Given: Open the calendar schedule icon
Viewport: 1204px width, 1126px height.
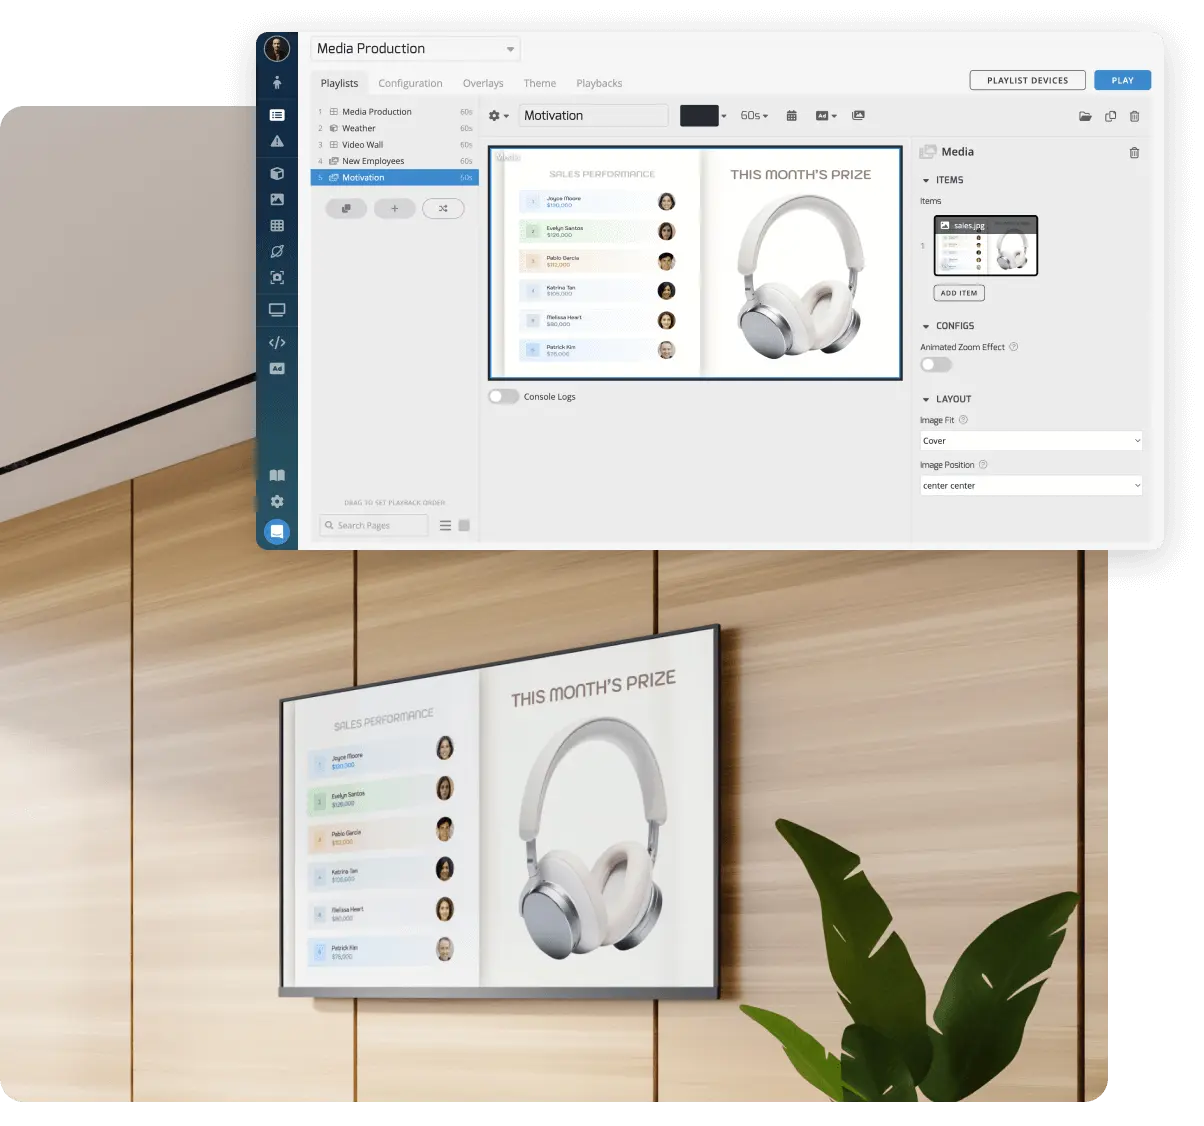Looking at the screenshot, I should tap(791, 116).
